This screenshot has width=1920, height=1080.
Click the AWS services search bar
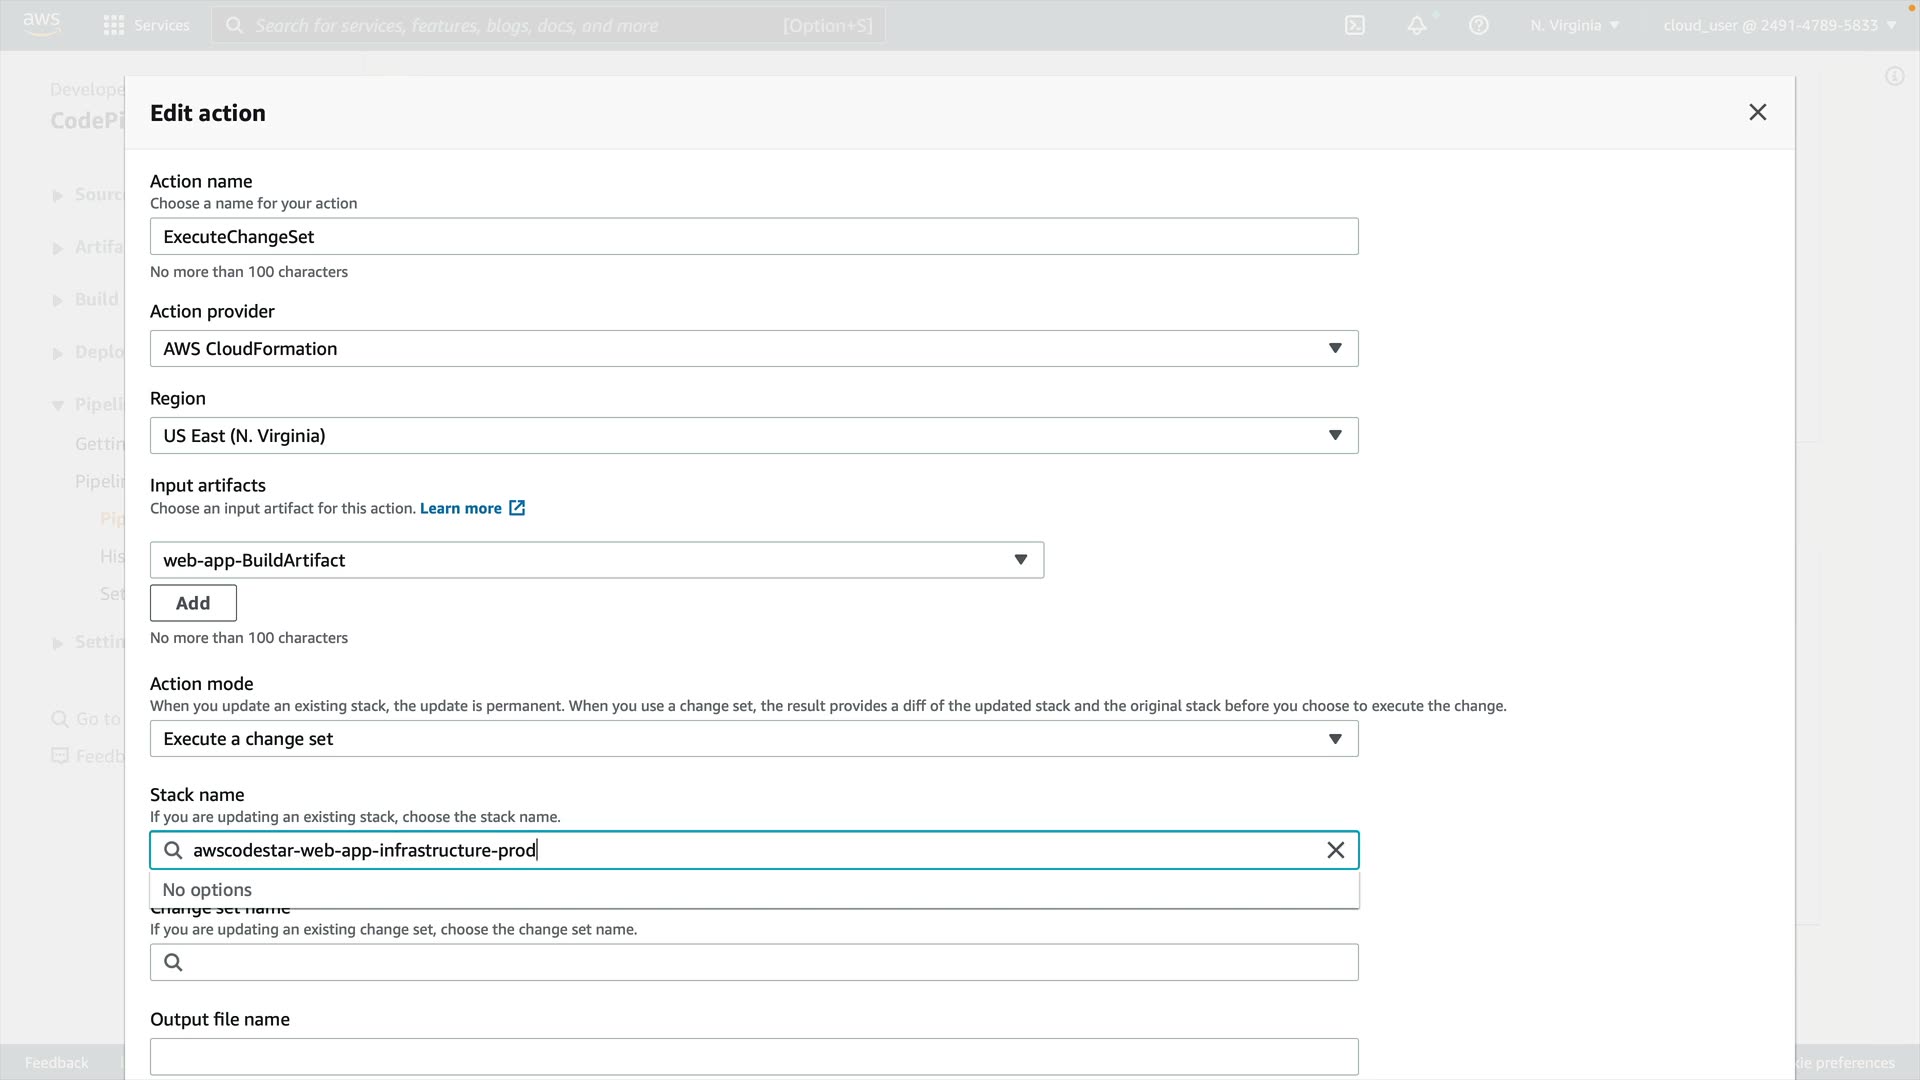click(548, 25)
